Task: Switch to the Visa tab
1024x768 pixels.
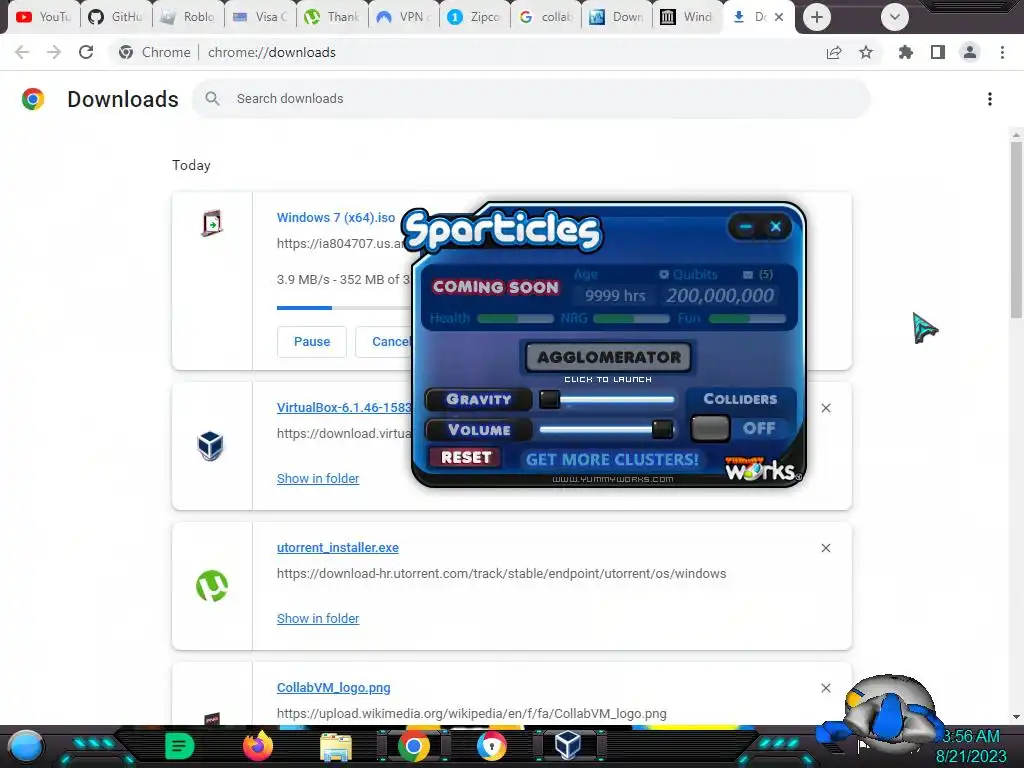Action: click(260, 17)
